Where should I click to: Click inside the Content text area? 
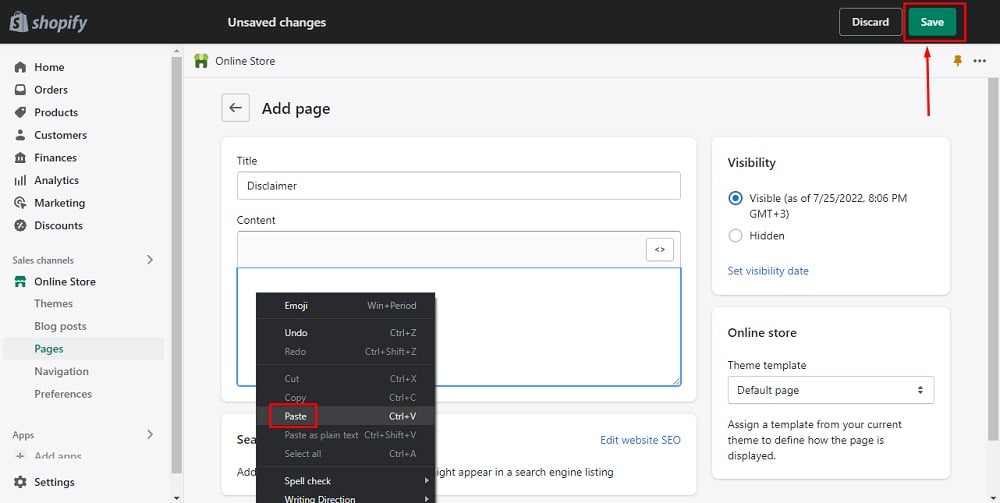[459, 326]
